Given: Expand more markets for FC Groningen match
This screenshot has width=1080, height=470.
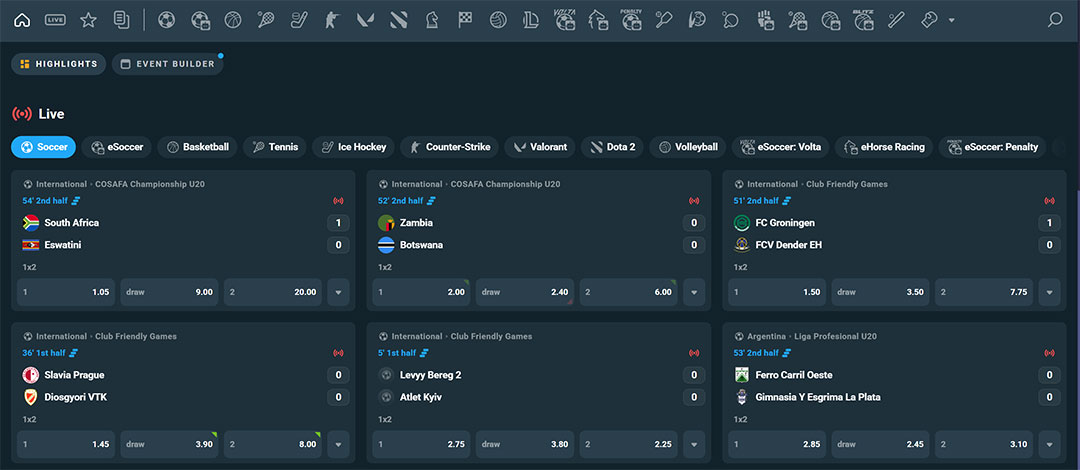Looking at the screenshot, I should click(1049, 292).
